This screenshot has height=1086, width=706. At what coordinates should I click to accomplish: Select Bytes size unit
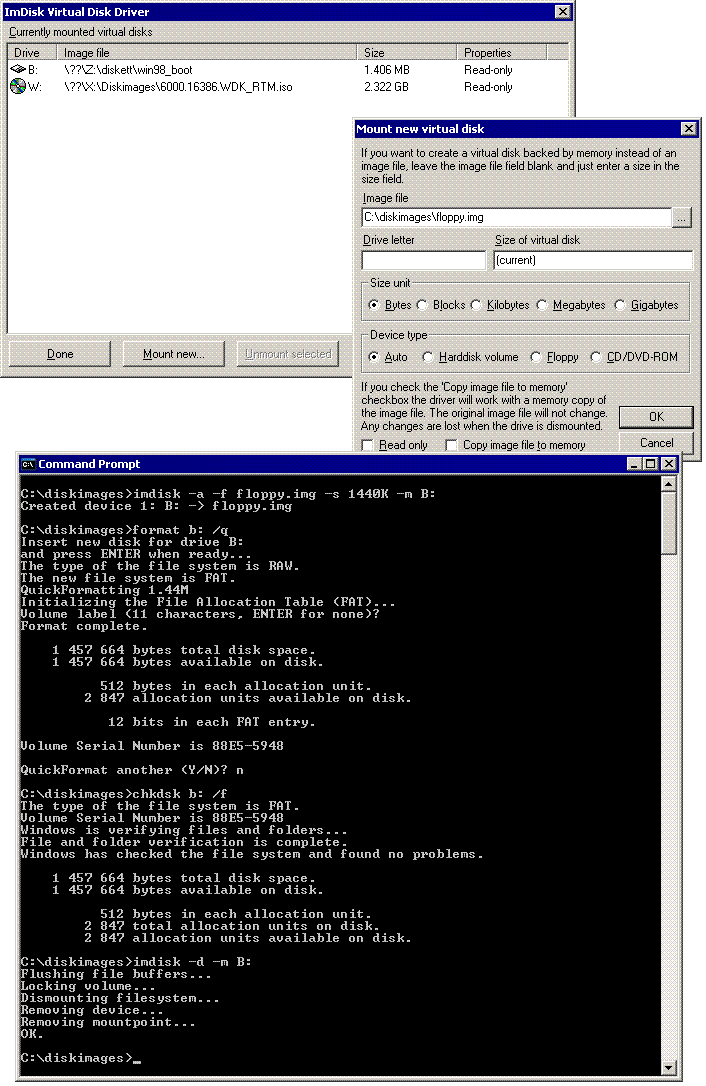pyautogui.click(x=374, y=305)
